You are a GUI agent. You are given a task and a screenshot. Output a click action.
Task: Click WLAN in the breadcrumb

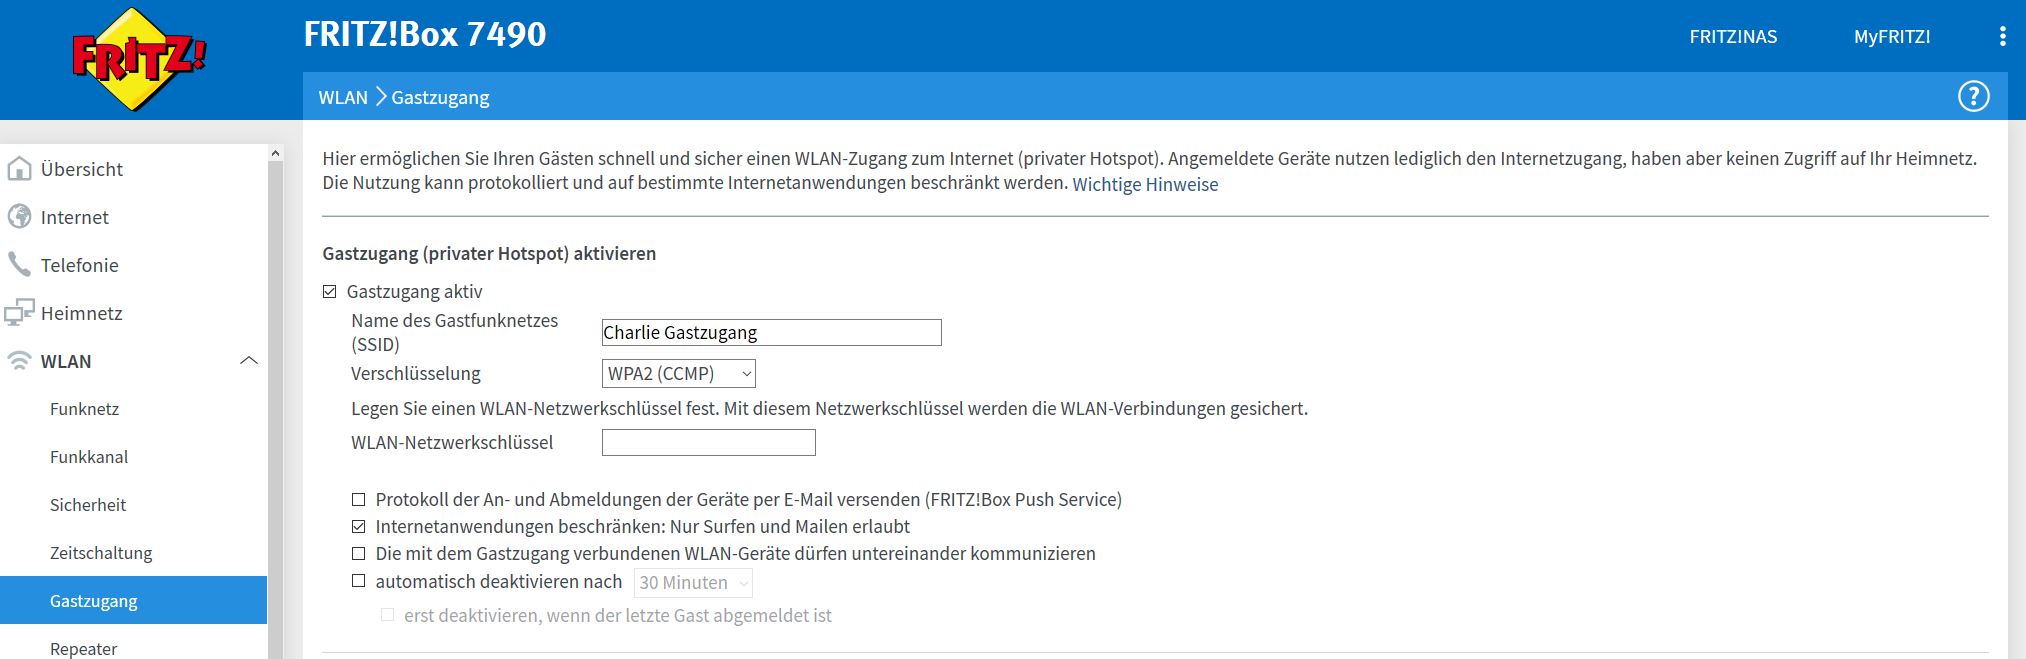click(x=343, y=97)
